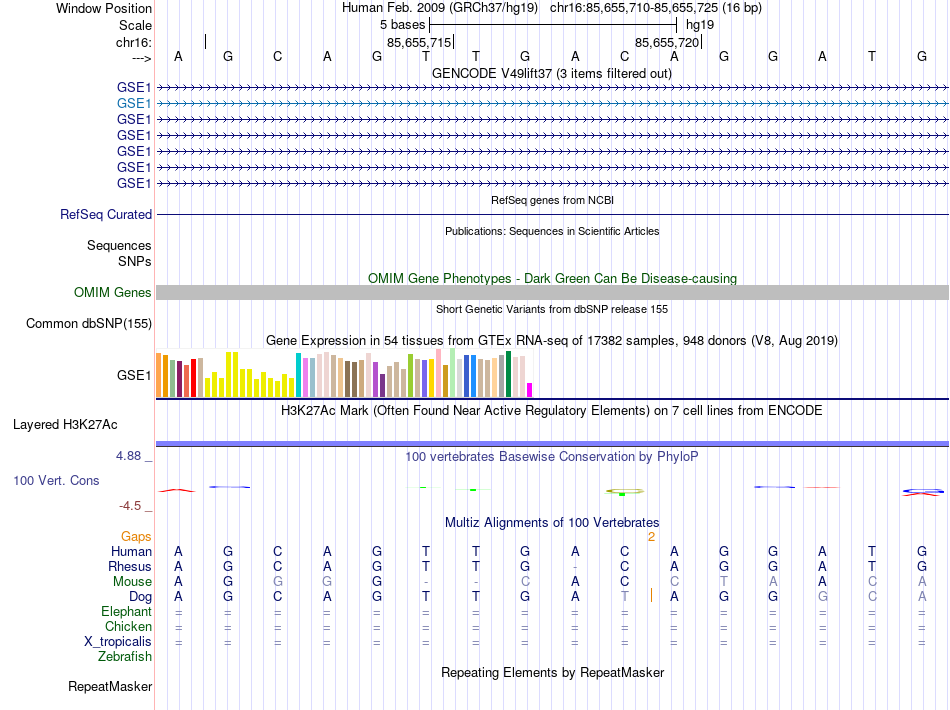Select the X_tropicalis species label

point(118,642)
